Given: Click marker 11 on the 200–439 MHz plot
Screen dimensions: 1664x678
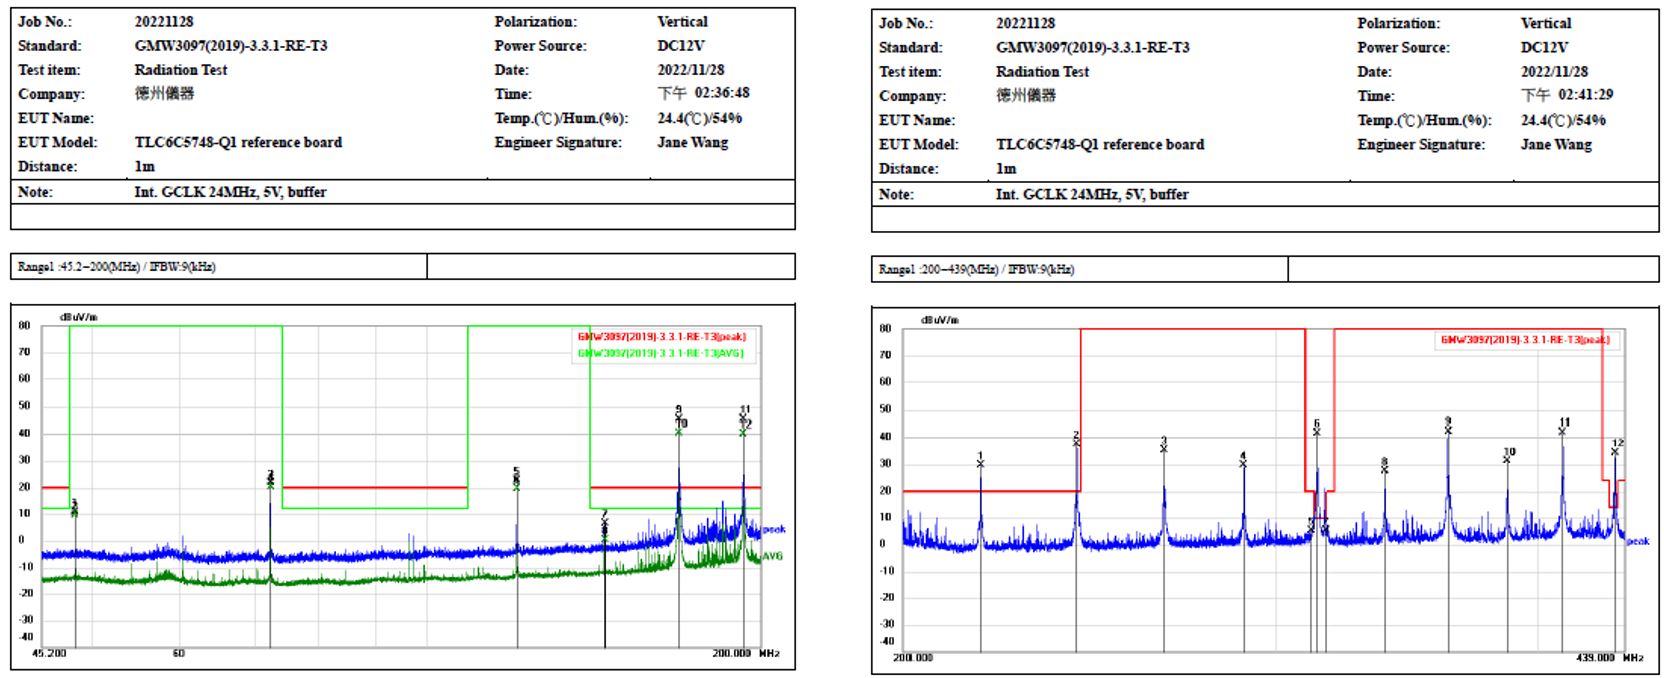Looking at the screenshot, I should pyautogui.click(x=1562, y=430).
